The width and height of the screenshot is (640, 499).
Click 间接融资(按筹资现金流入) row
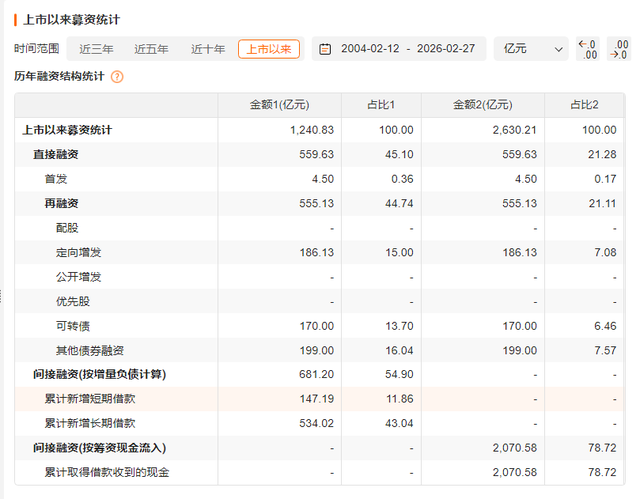pyautogui.click(x=98, y=447)
